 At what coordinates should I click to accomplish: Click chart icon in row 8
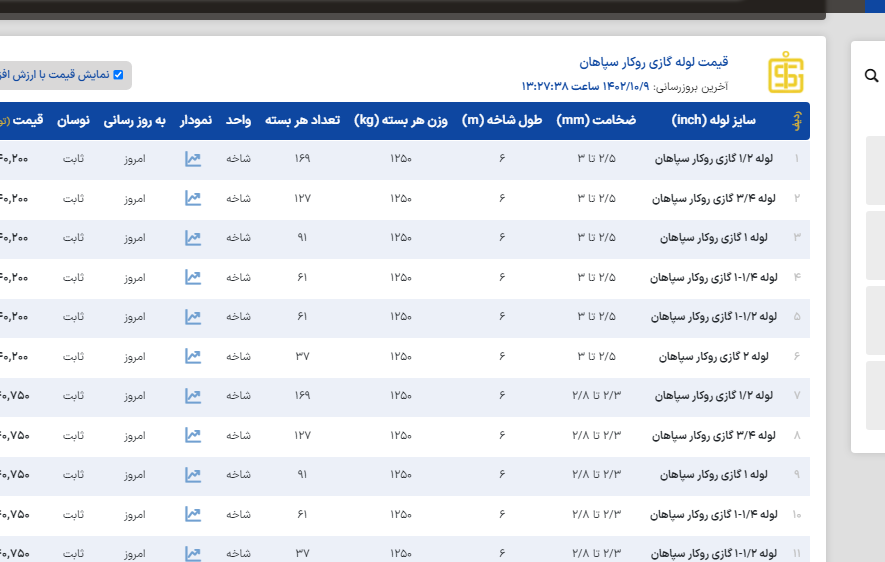point(193,435)
